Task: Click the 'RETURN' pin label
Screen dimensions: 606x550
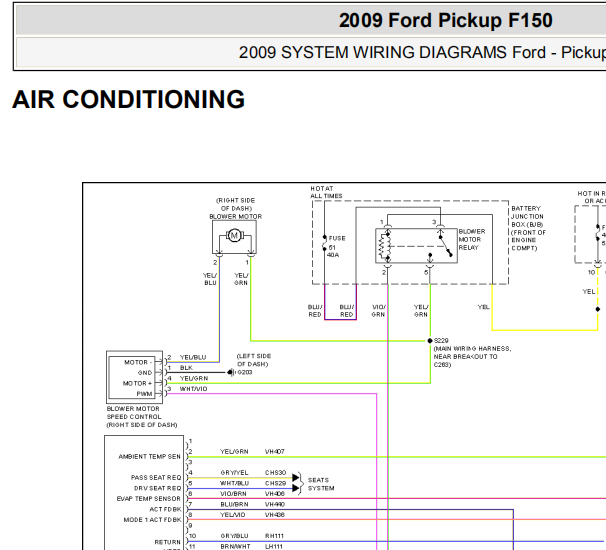Action: click(167, 542)
